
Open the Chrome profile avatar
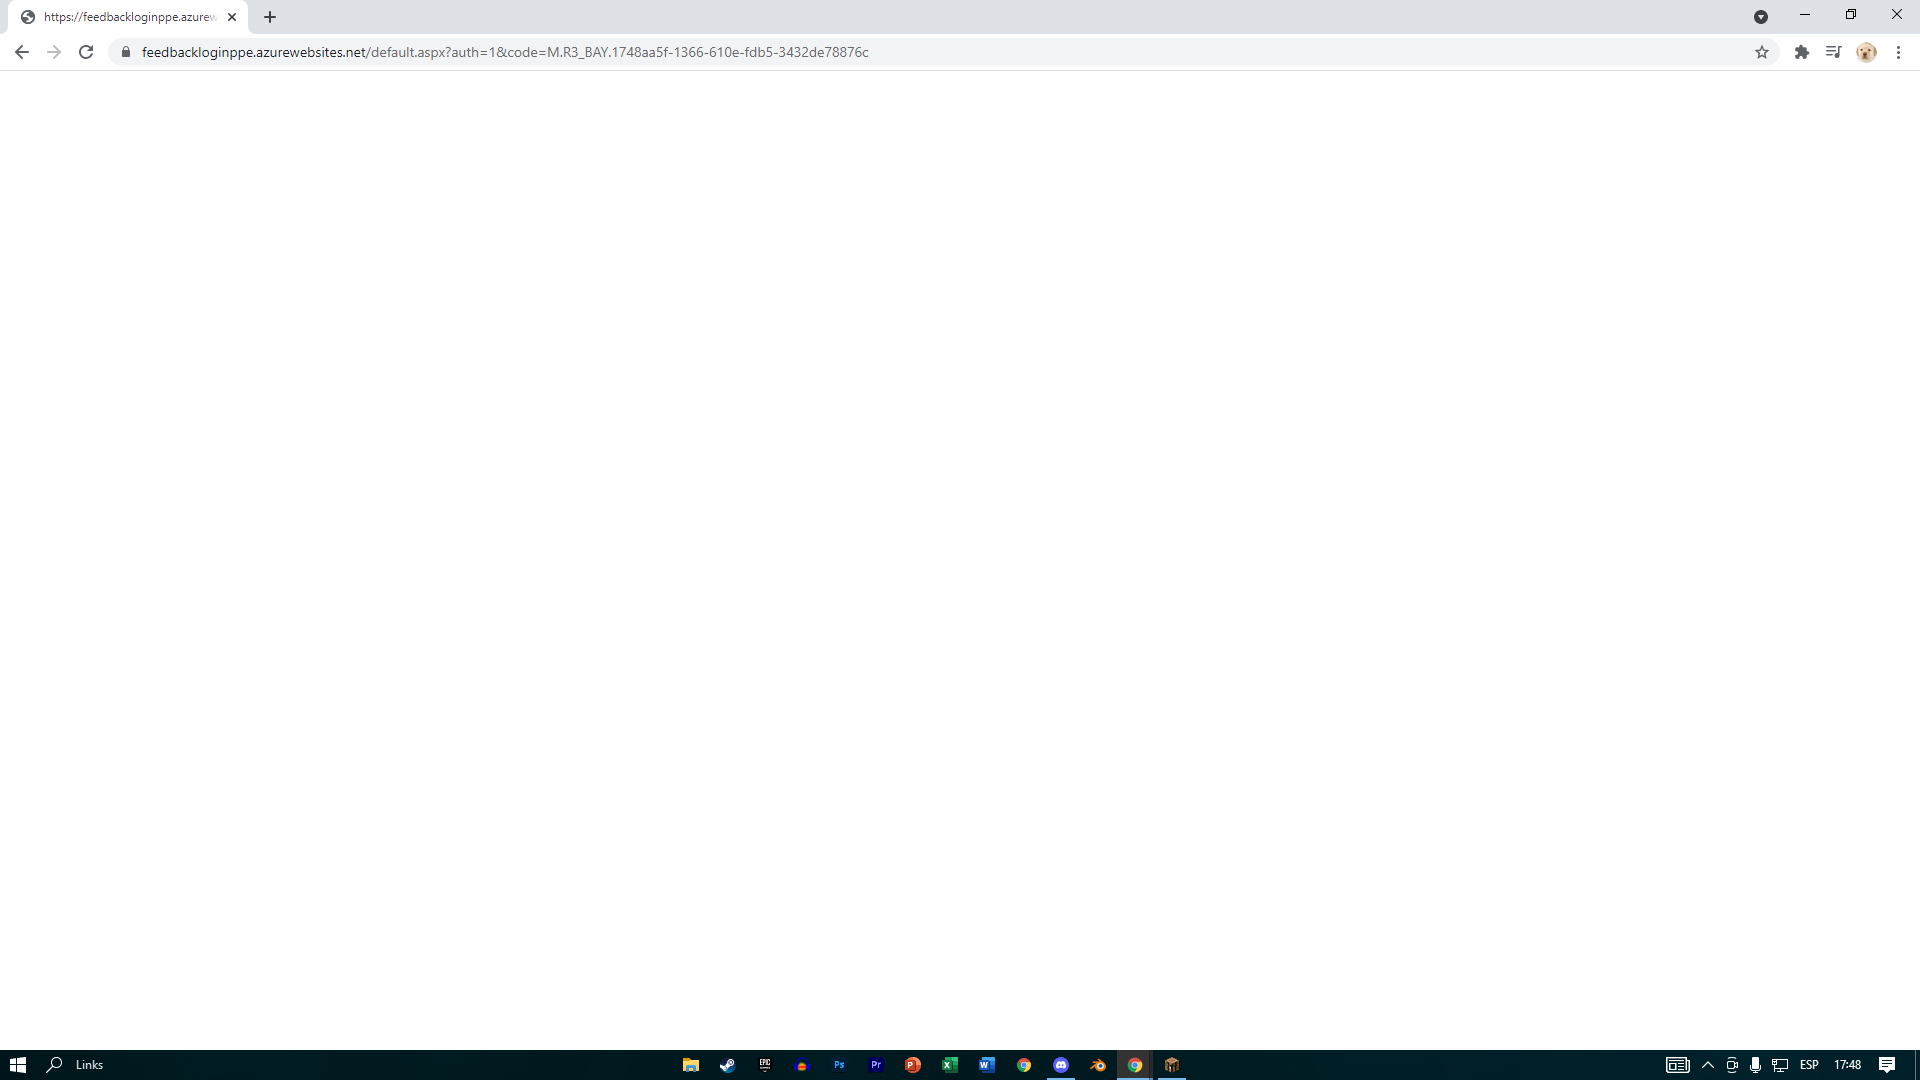click(x=1866, y=52)
